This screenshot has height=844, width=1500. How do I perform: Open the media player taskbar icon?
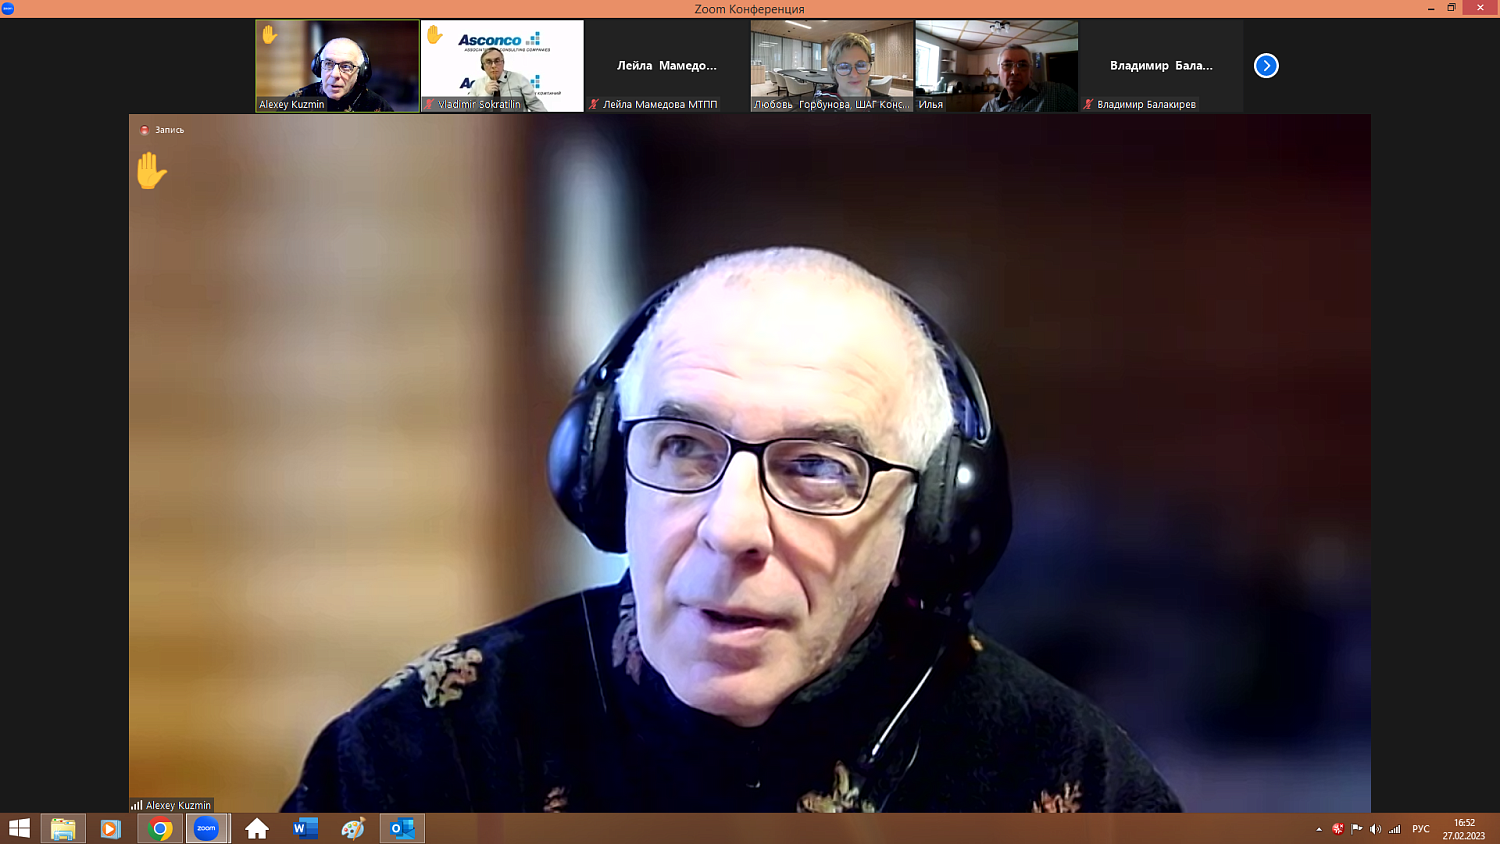click(111, 829)
